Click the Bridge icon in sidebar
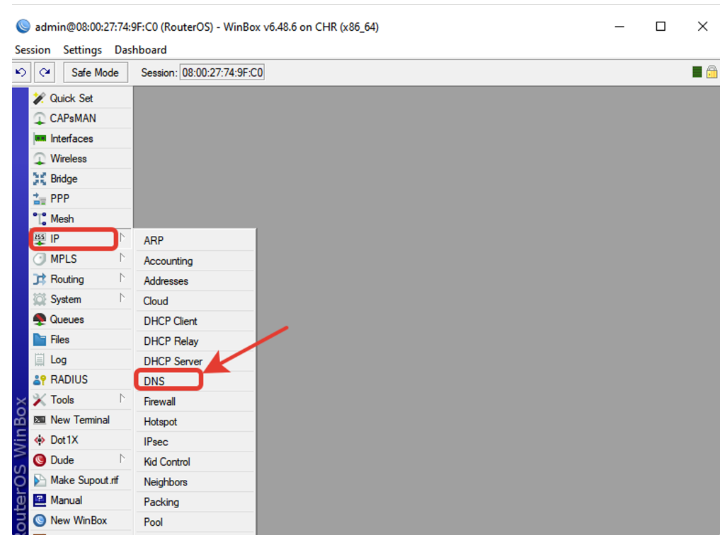The height and width of the screenshot is (537, 722). 40,179
